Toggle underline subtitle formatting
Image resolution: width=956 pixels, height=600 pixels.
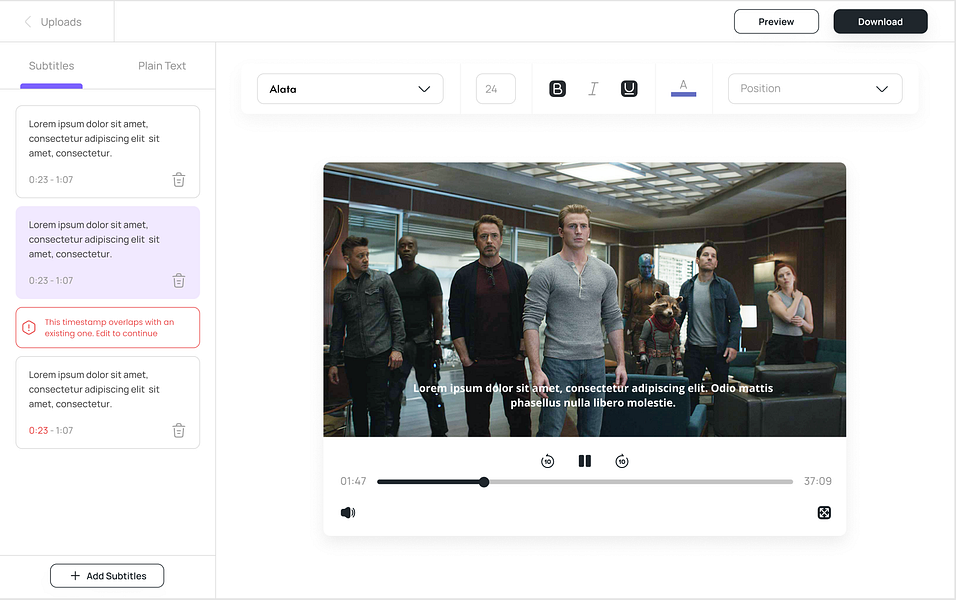click(629, 89)
